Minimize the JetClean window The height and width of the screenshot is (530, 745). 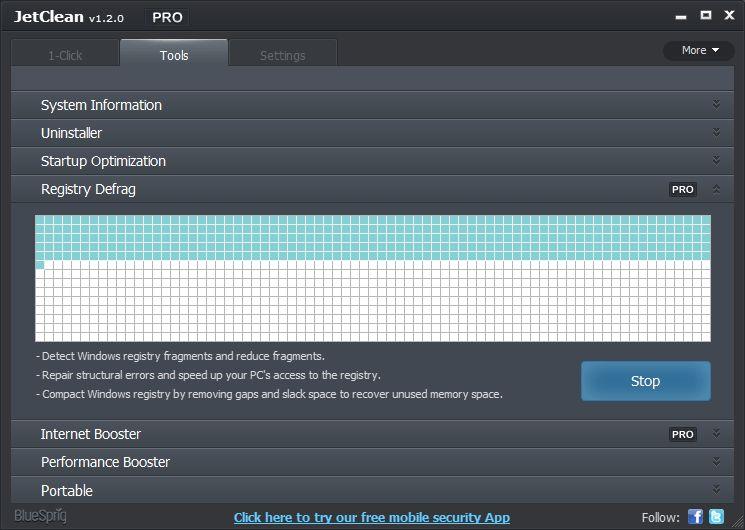pyautogui.click(x=681, y=16)
